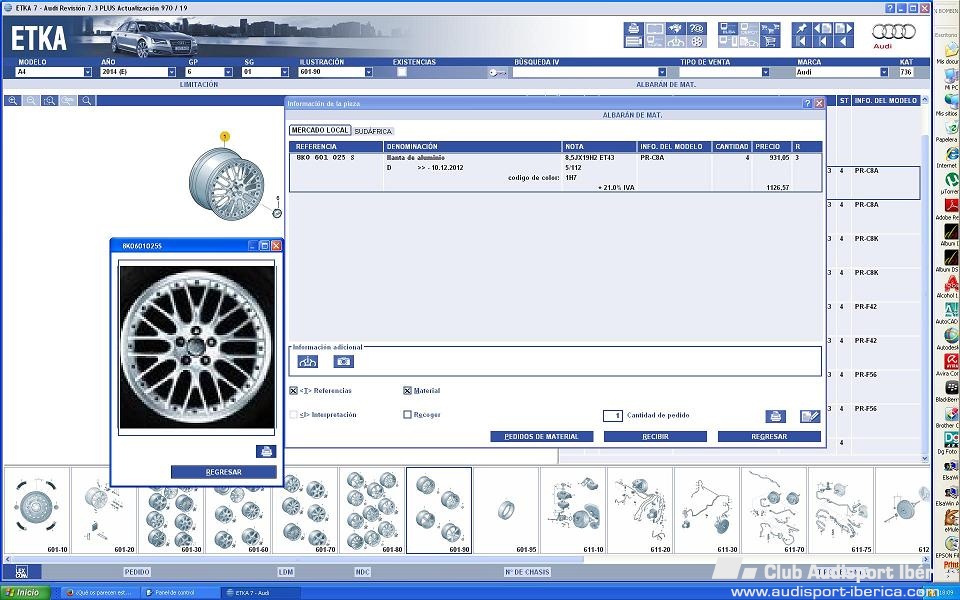
Task: Open the LDM tab in bottom bar
Action: click(x=286, y=572)
